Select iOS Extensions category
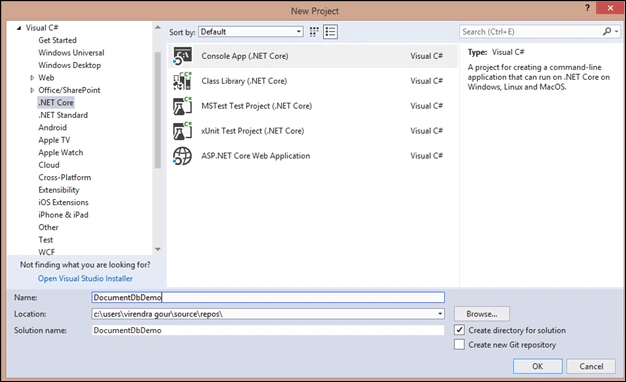 coord(63,202)
